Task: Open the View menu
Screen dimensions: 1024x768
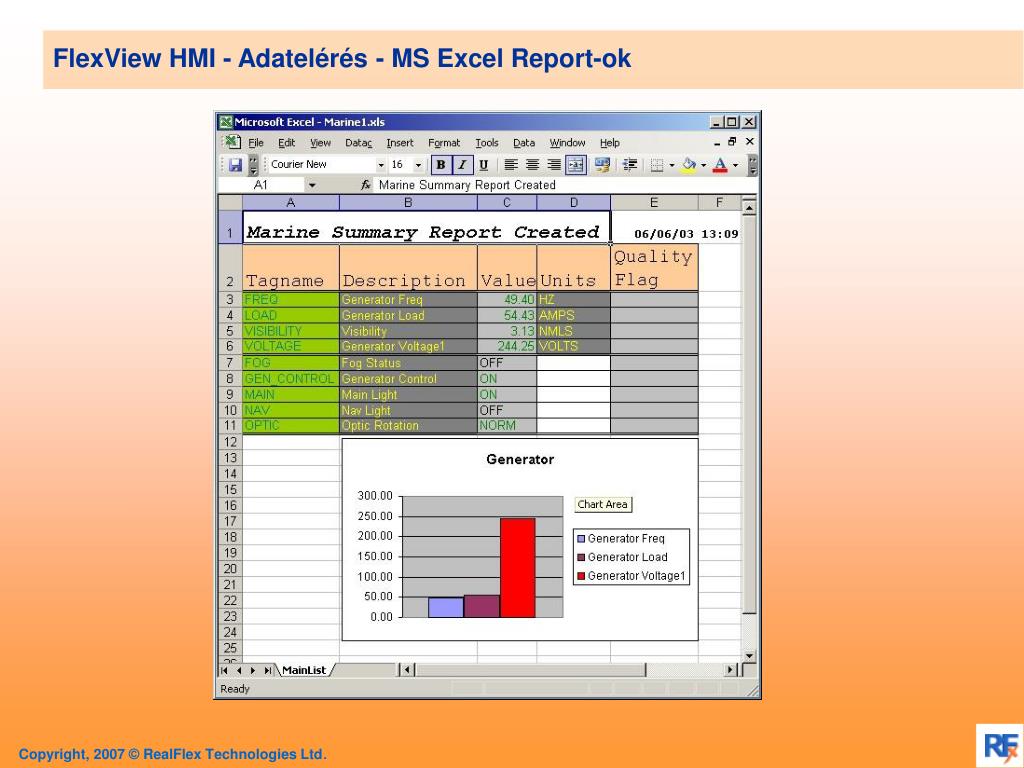Action: point(320,142)
